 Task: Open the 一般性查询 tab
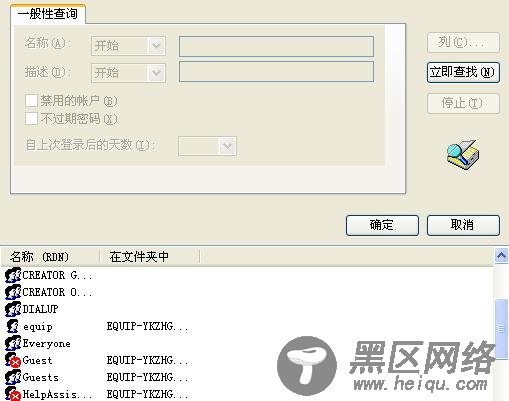pyautogui.click(x=48, y=14)
